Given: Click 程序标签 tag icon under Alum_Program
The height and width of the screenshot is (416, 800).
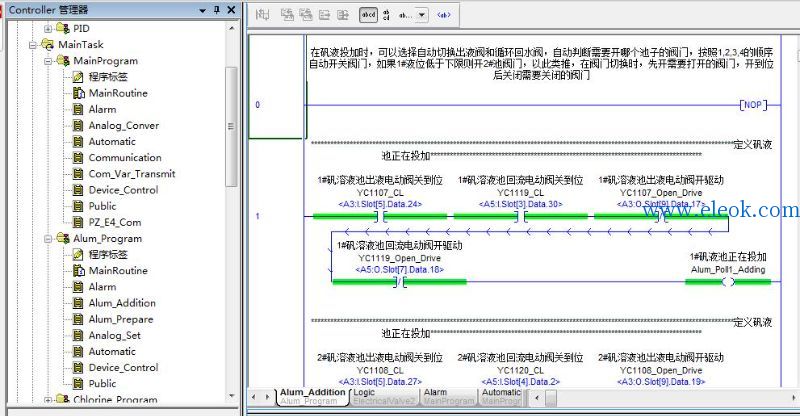Looking at the screenshot, I should pos(78,254).
